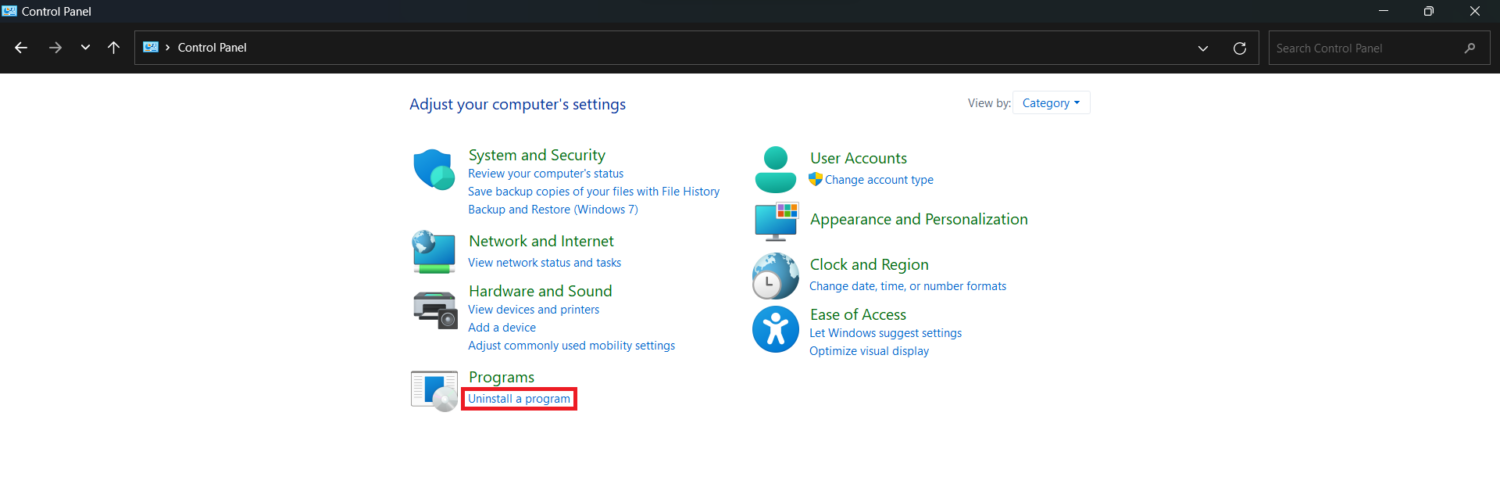The width and height of the screenshot is (1500, 477).
Task: Click the Control Panel title bar icon
Action: 9,11
